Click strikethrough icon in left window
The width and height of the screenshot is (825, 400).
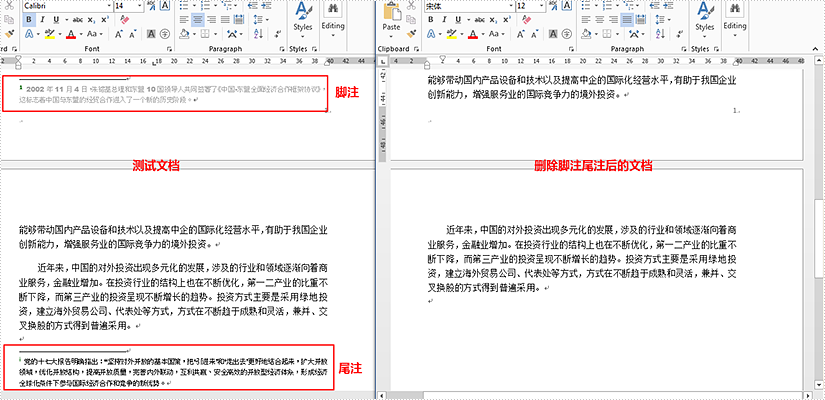pyautogui.click(x=76, y=20)
